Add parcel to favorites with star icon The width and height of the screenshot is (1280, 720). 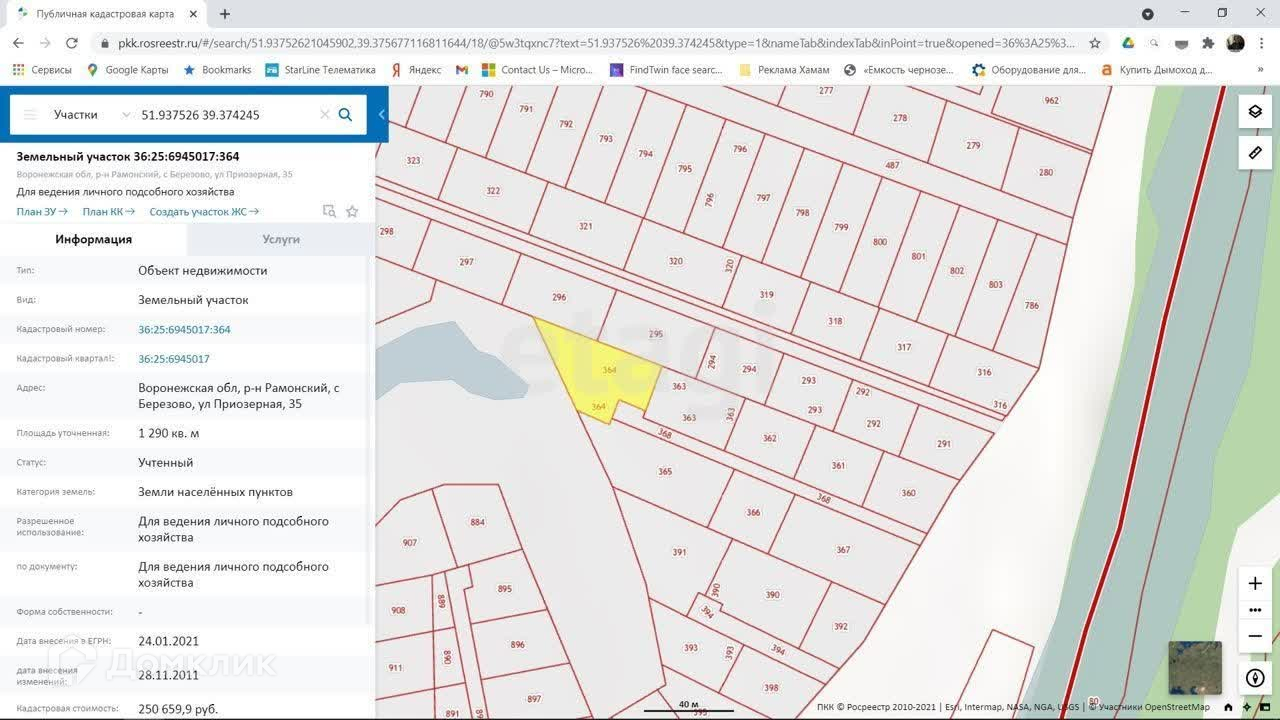[352, 212]
